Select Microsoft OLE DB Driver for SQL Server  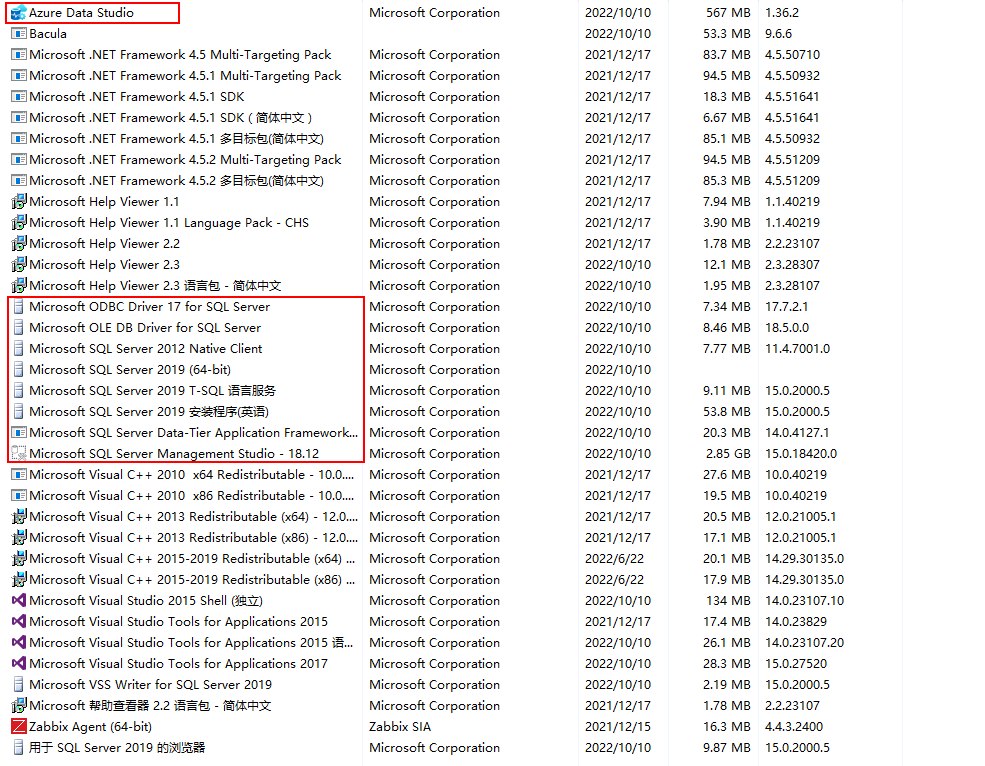coord(145,327)
